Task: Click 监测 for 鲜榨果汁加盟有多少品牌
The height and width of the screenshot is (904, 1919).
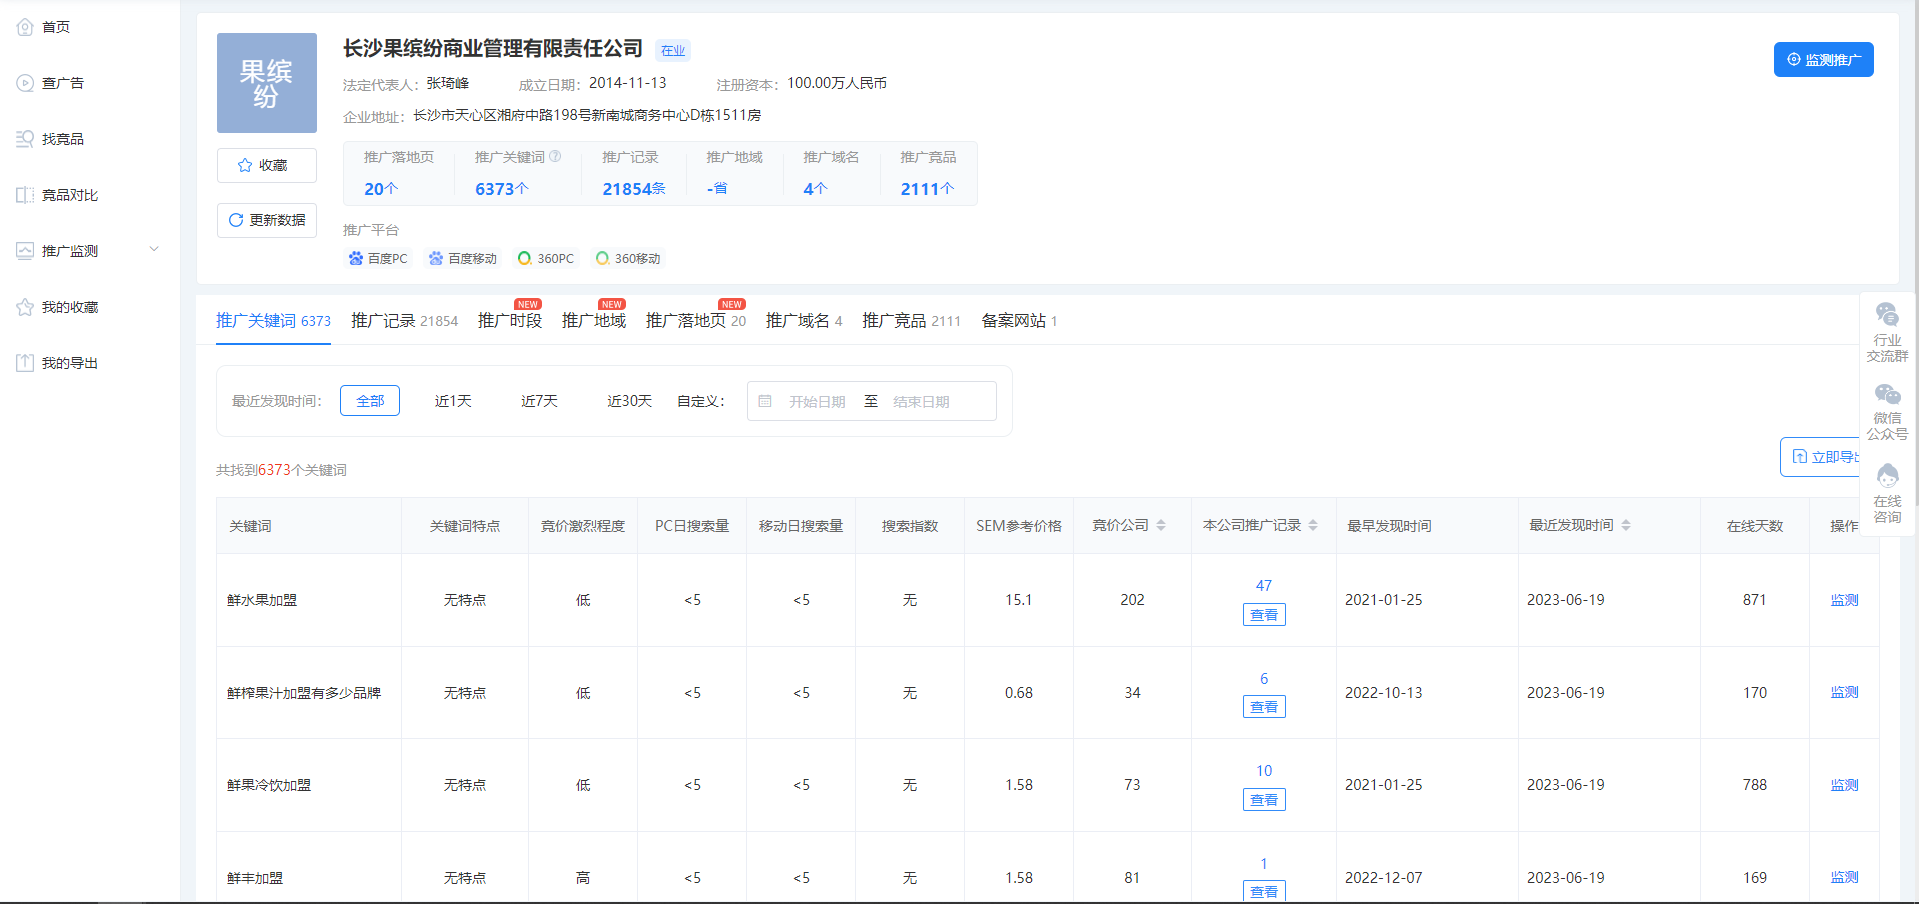Action: (x=1844, y=692)
